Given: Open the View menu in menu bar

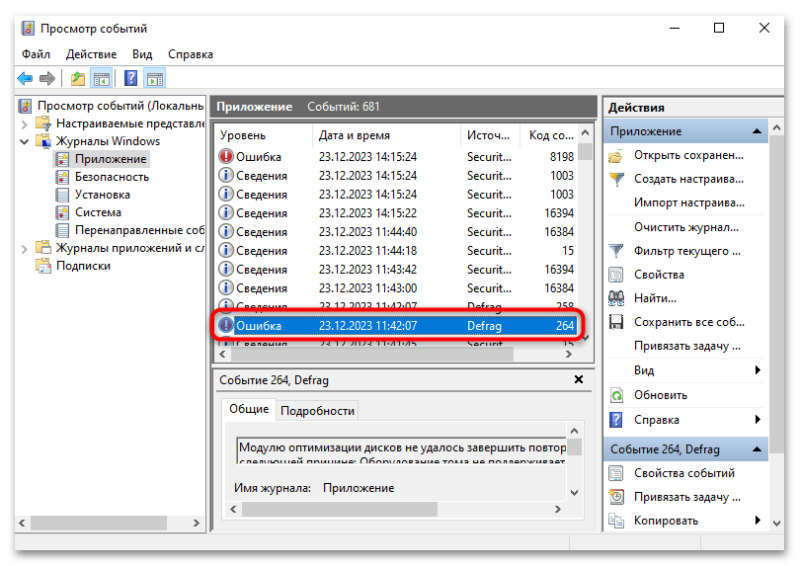Looking at the screenshot, I should [142, 54].
